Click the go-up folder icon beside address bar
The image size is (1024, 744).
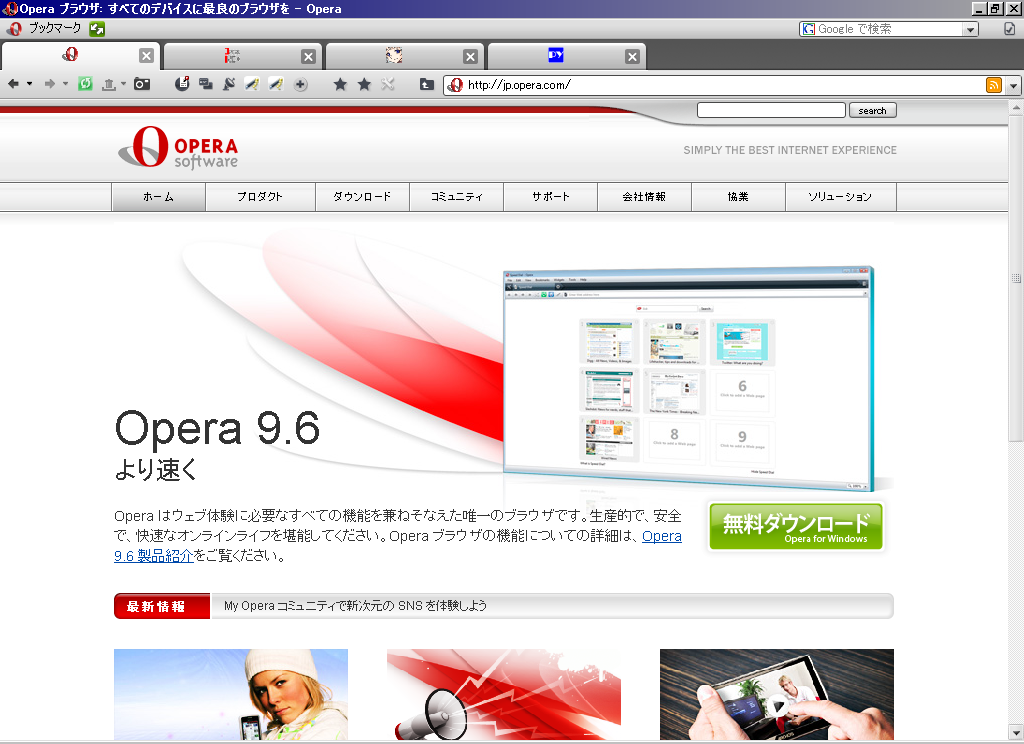(x=427, y=84)
